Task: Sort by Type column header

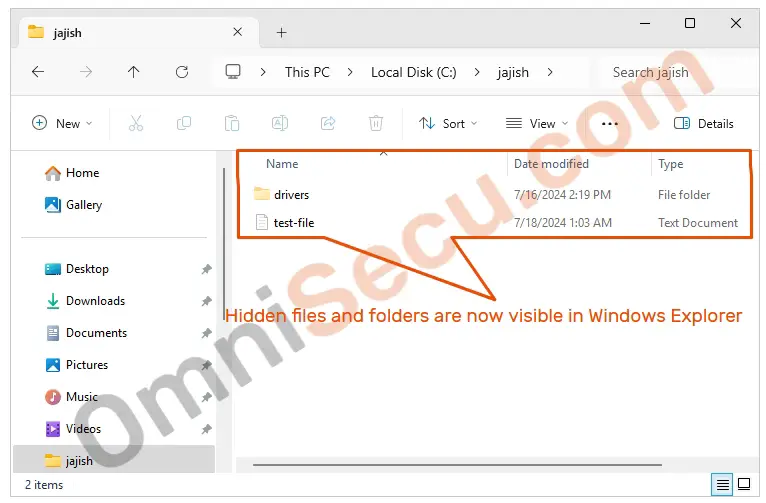Action: pyautogui.click(x=670, y=164)
